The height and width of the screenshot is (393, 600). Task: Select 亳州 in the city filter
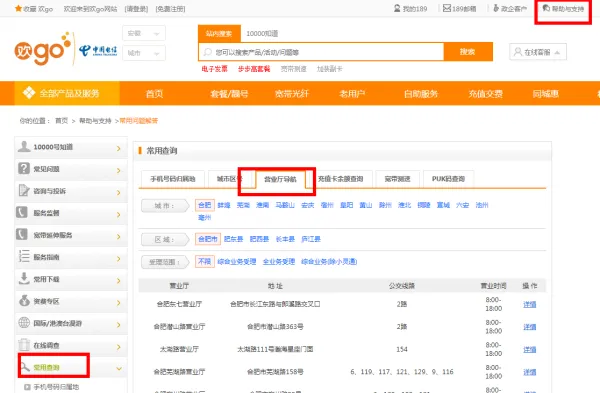click(204, 218)
